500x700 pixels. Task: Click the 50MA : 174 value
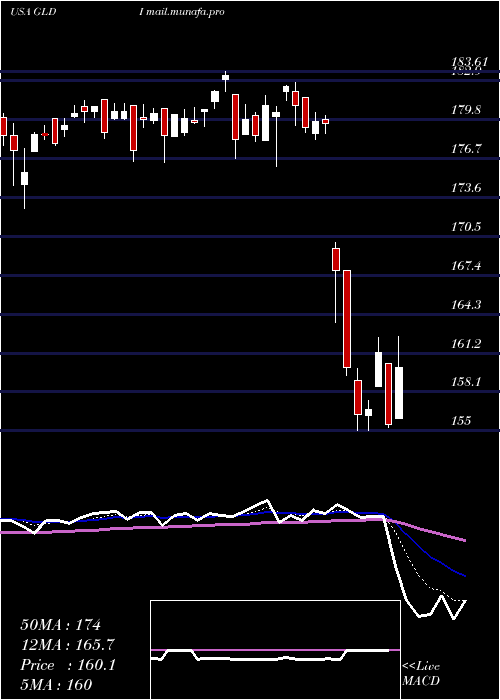click(x=61, y=625)
